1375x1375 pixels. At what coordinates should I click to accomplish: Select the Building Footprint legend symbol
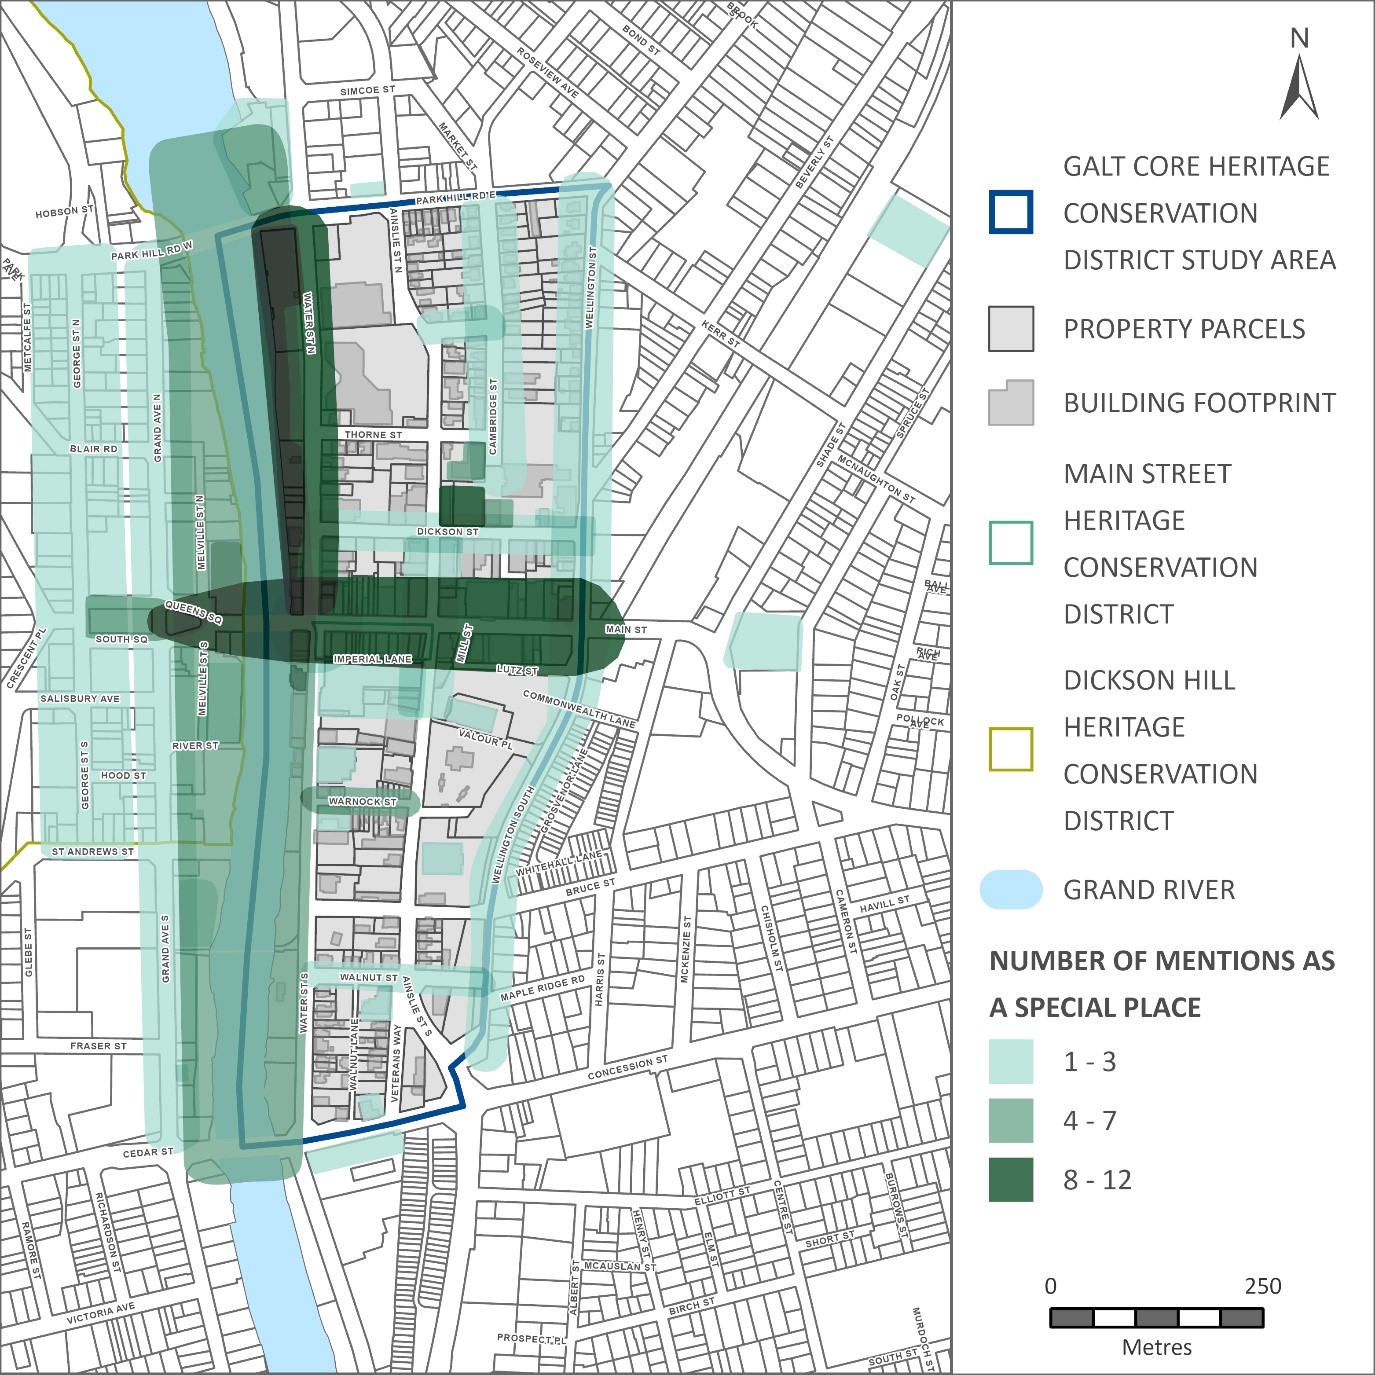tap(1010, 403)
